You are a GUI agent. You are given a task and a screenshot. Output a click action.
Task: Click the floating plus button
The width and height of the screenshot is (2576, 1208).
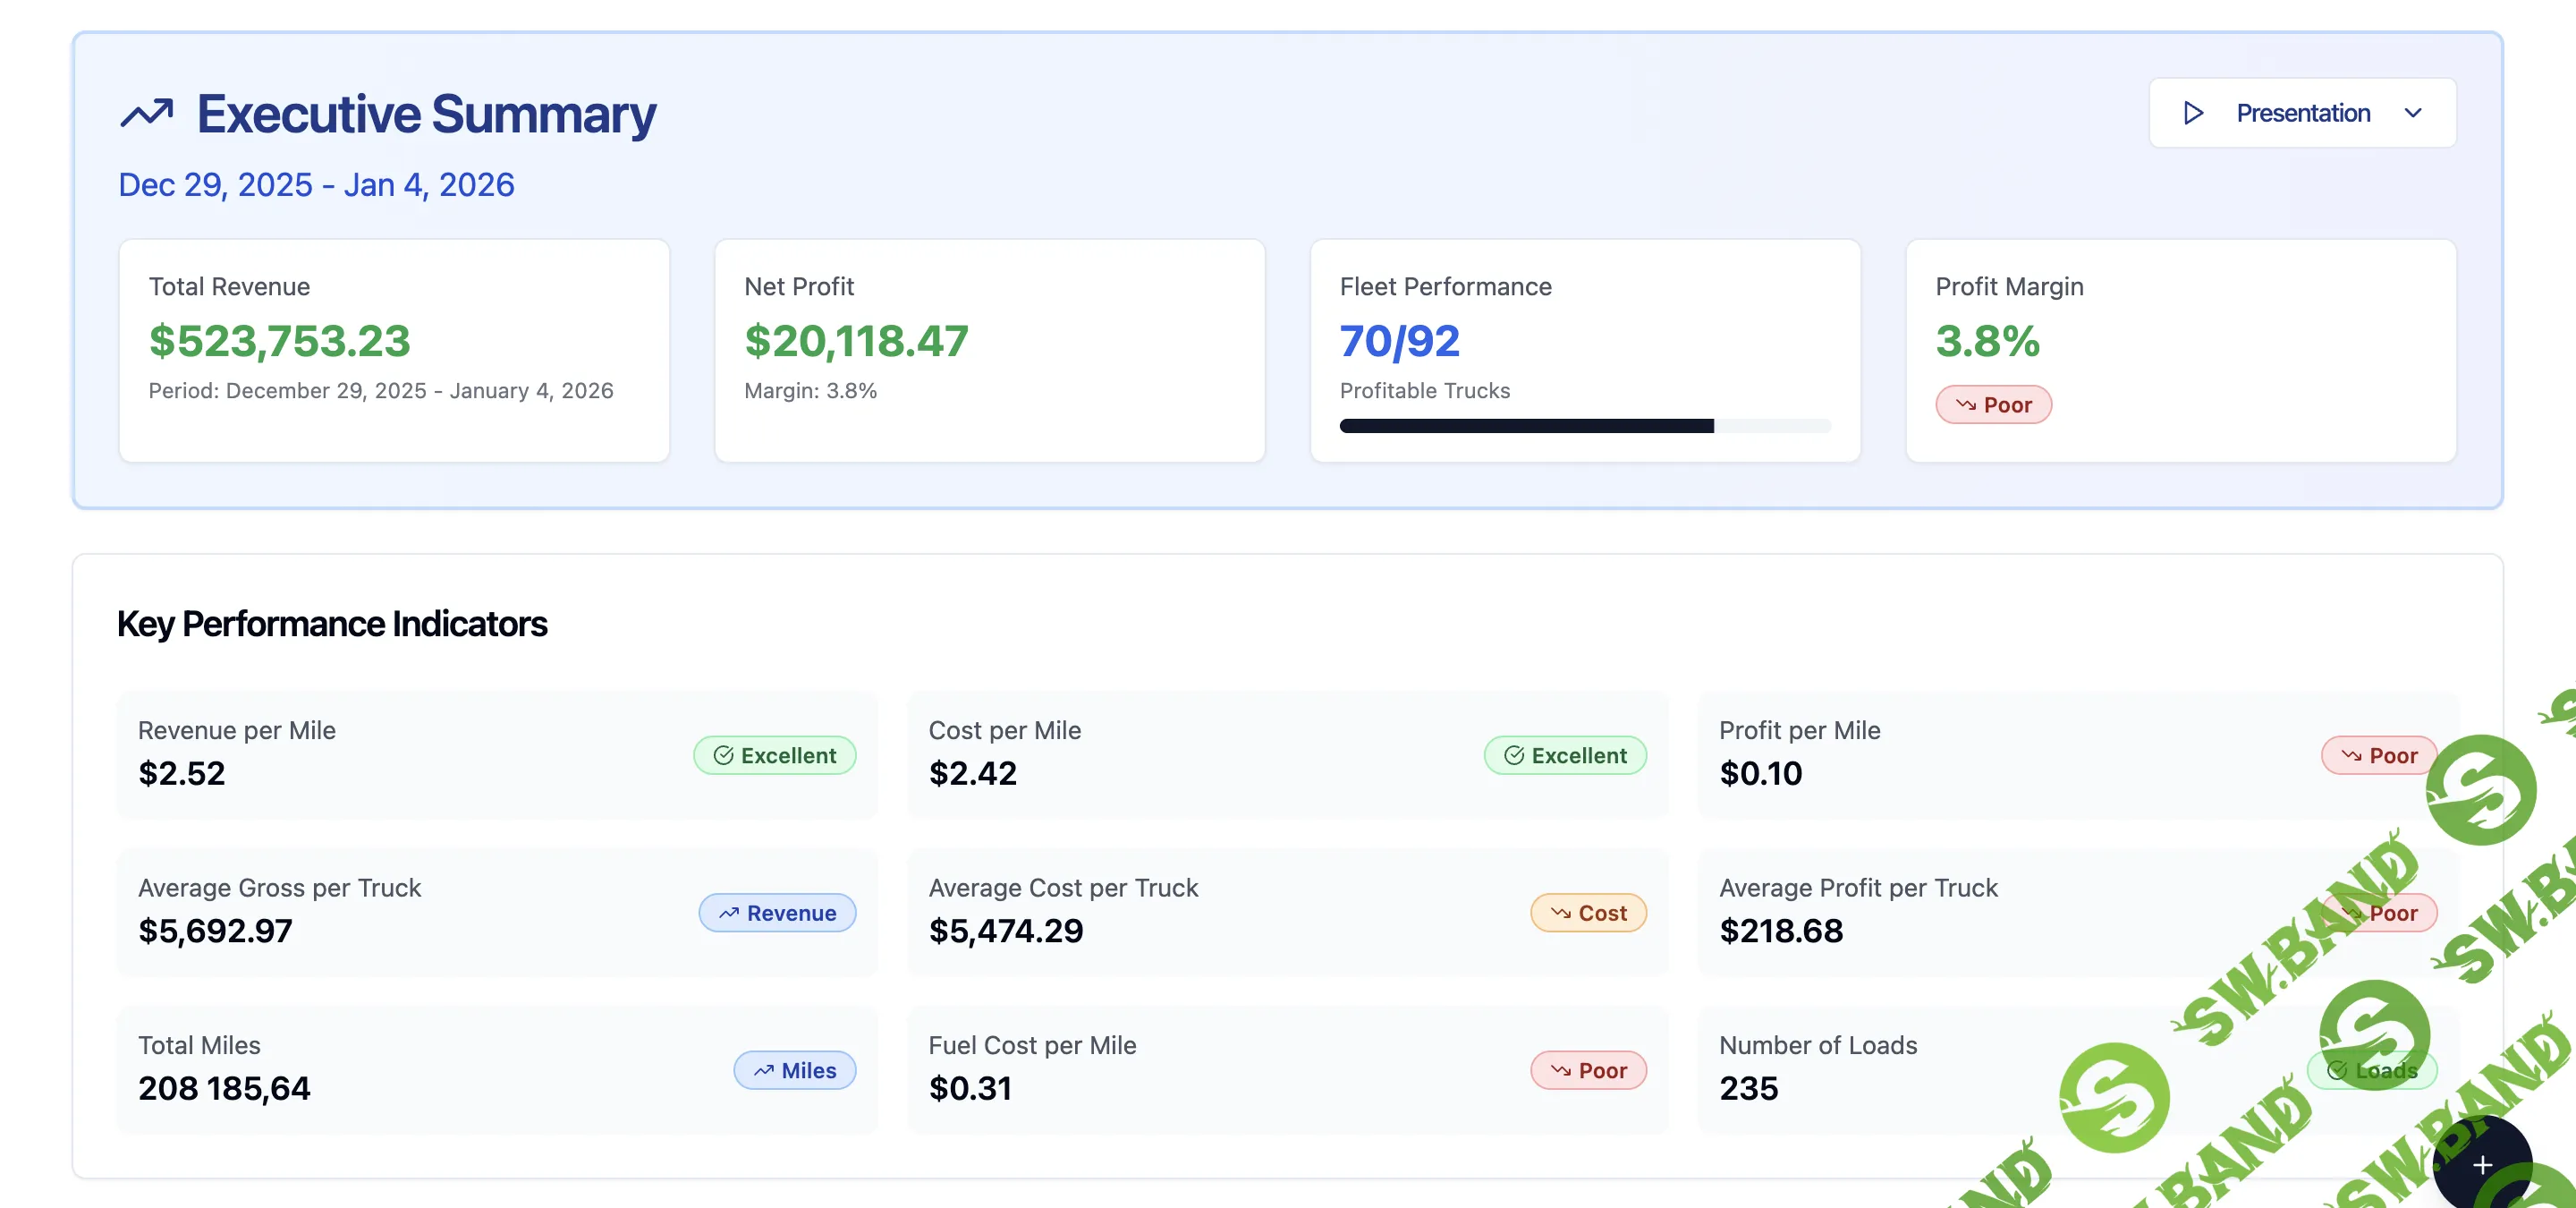coord(2482,1165)
